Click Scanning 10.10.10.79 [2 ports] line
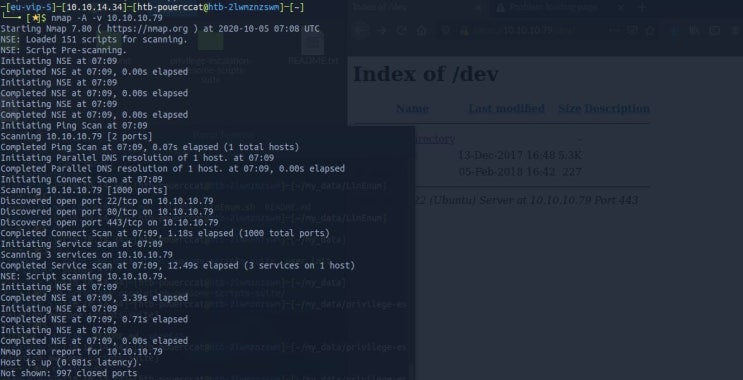The image size is (743, 380). [77, 136]
